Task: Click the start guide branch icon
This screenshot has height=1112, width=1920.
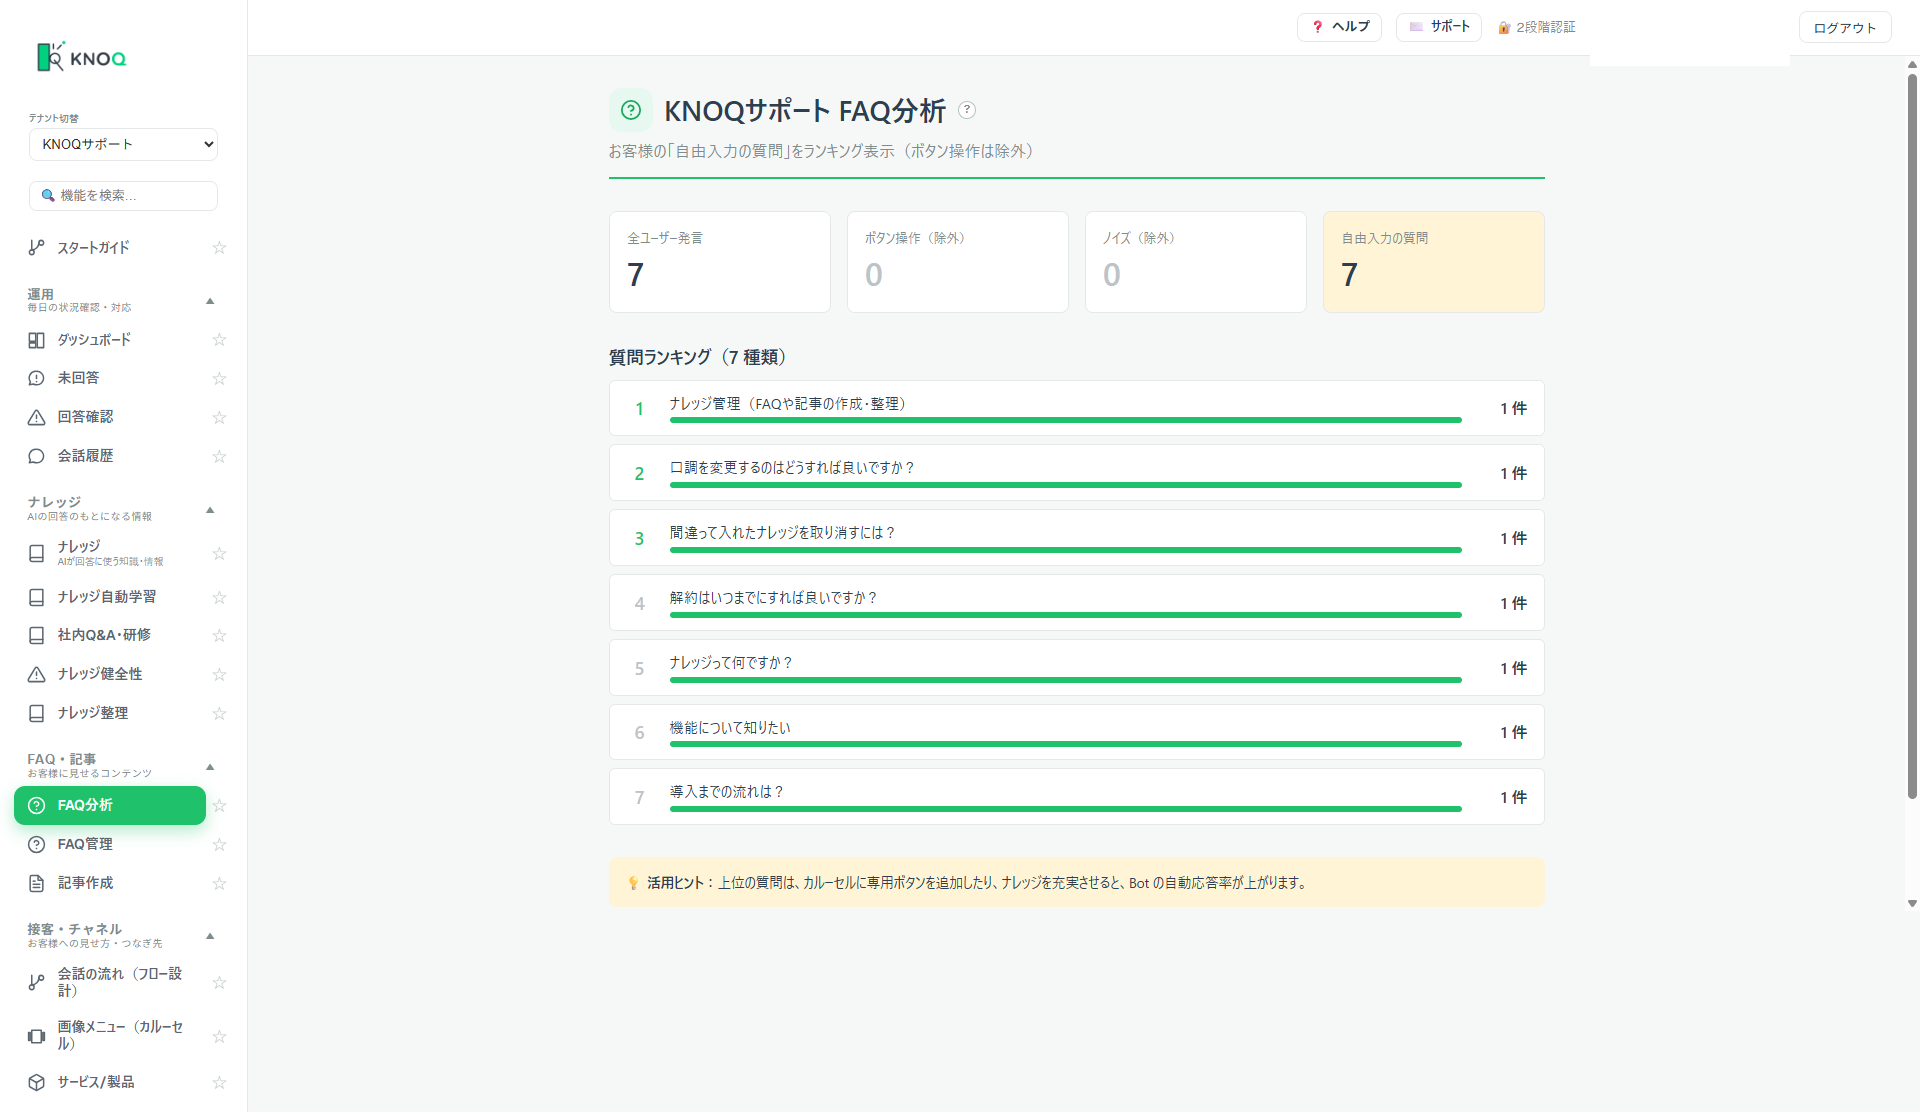Action: 36,247
